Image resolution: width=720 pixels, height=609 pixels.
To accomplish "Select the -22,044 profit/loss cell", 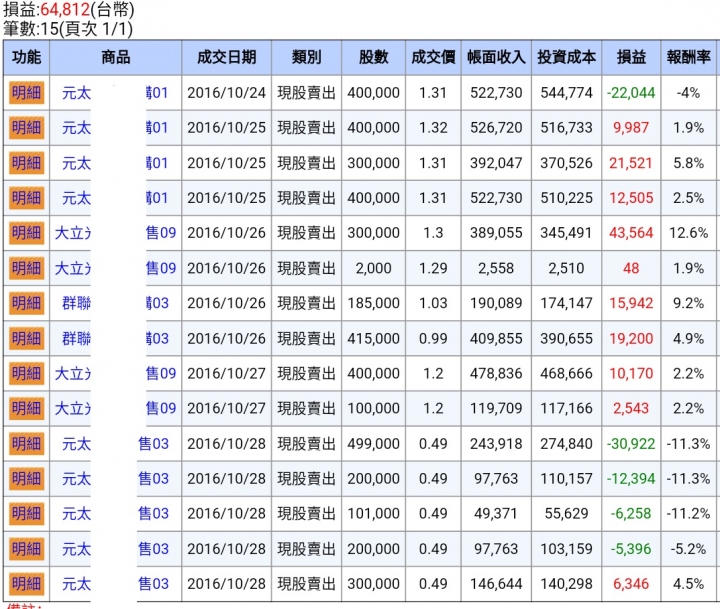I will click(x=631, y=93).
